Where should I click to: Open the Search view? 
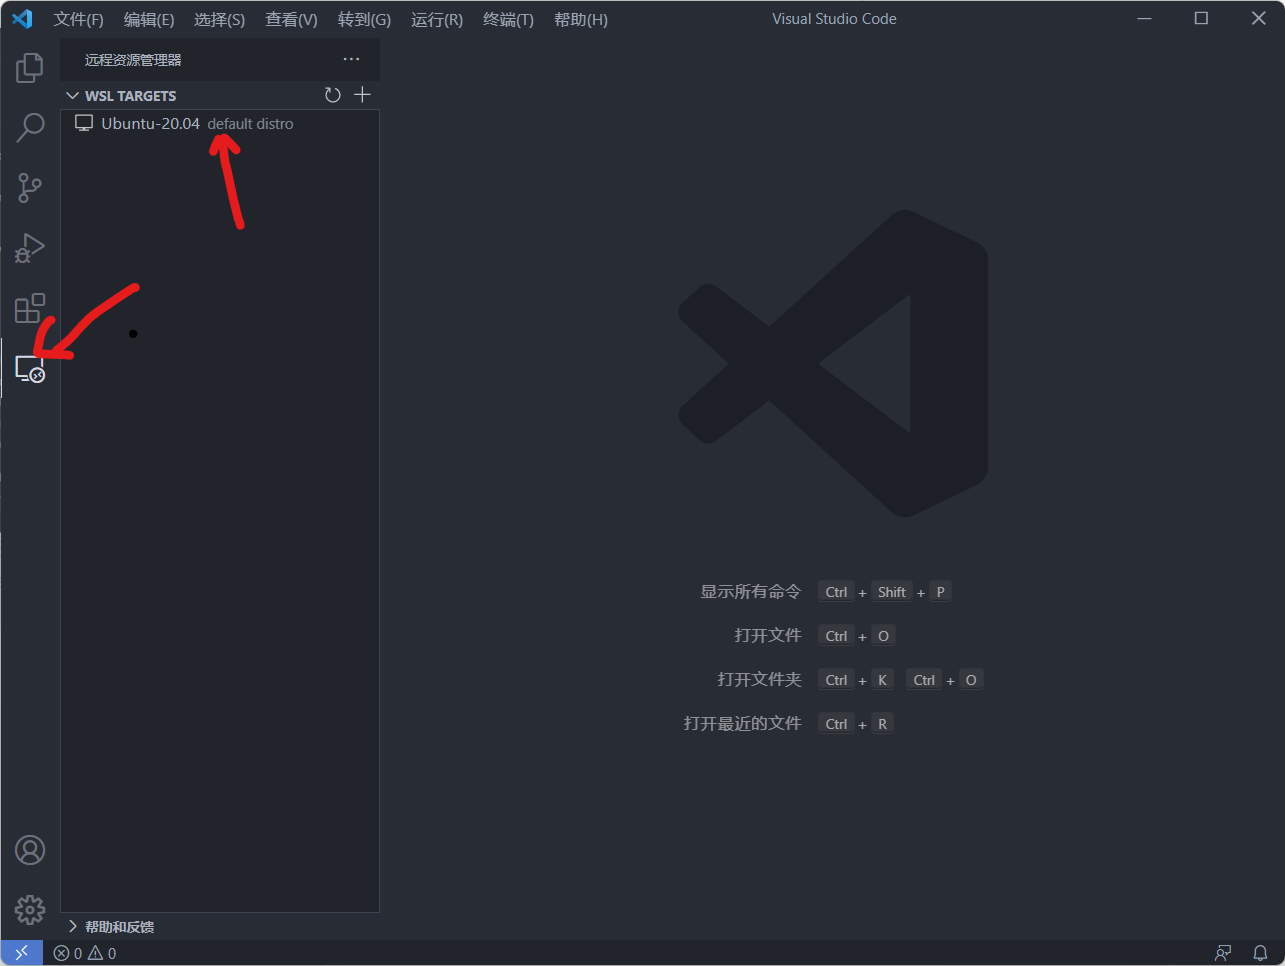[30, 128]
